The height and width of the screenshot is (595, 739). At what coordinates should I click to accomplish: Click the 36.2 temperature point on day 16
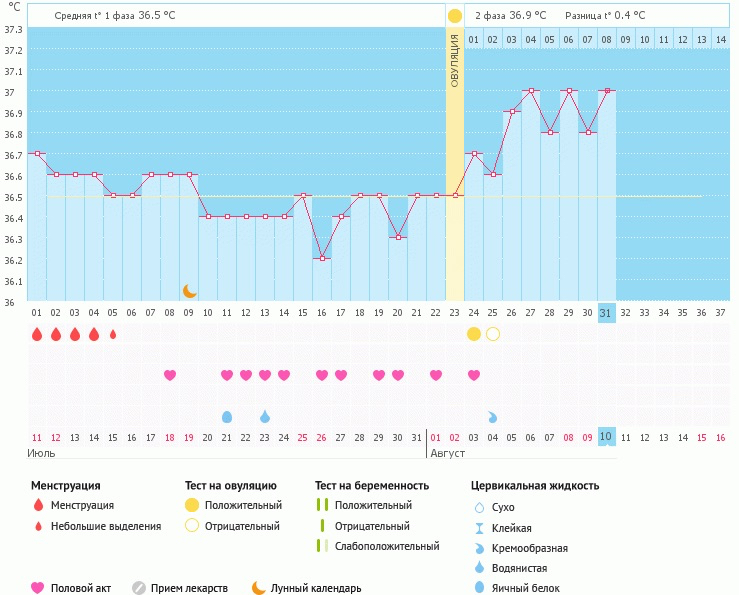coord(322,259)
